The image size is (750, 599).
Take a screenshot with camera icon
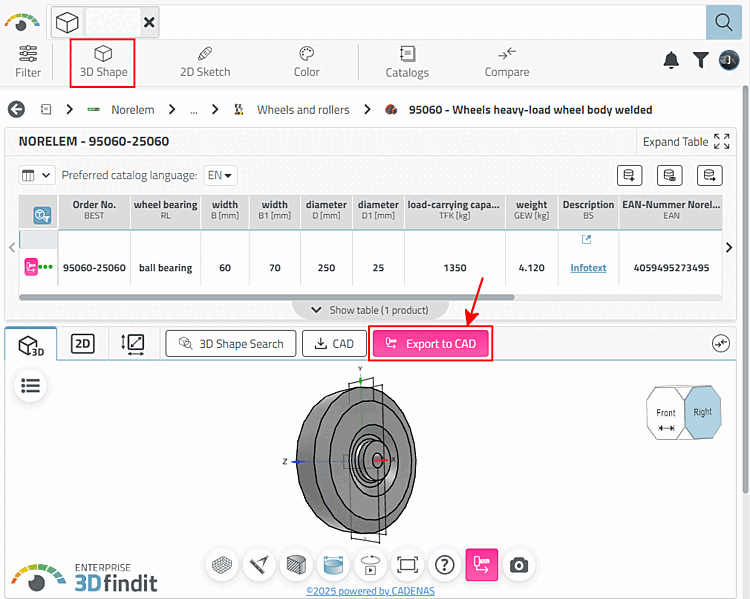pos(518,565)
